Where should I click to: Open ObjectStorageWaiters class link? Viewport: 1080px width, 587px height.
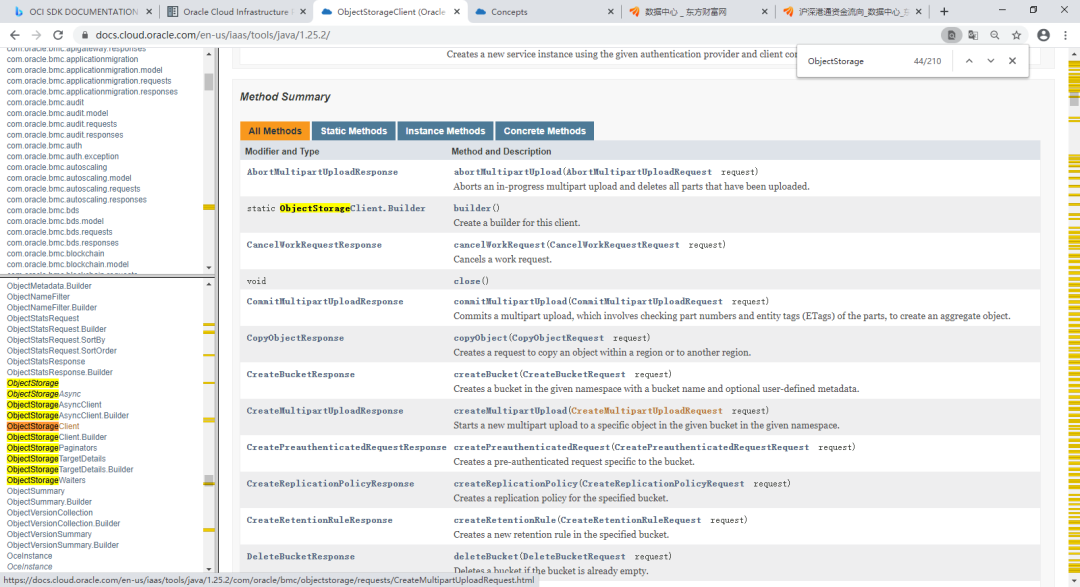[x=46, y=480]
